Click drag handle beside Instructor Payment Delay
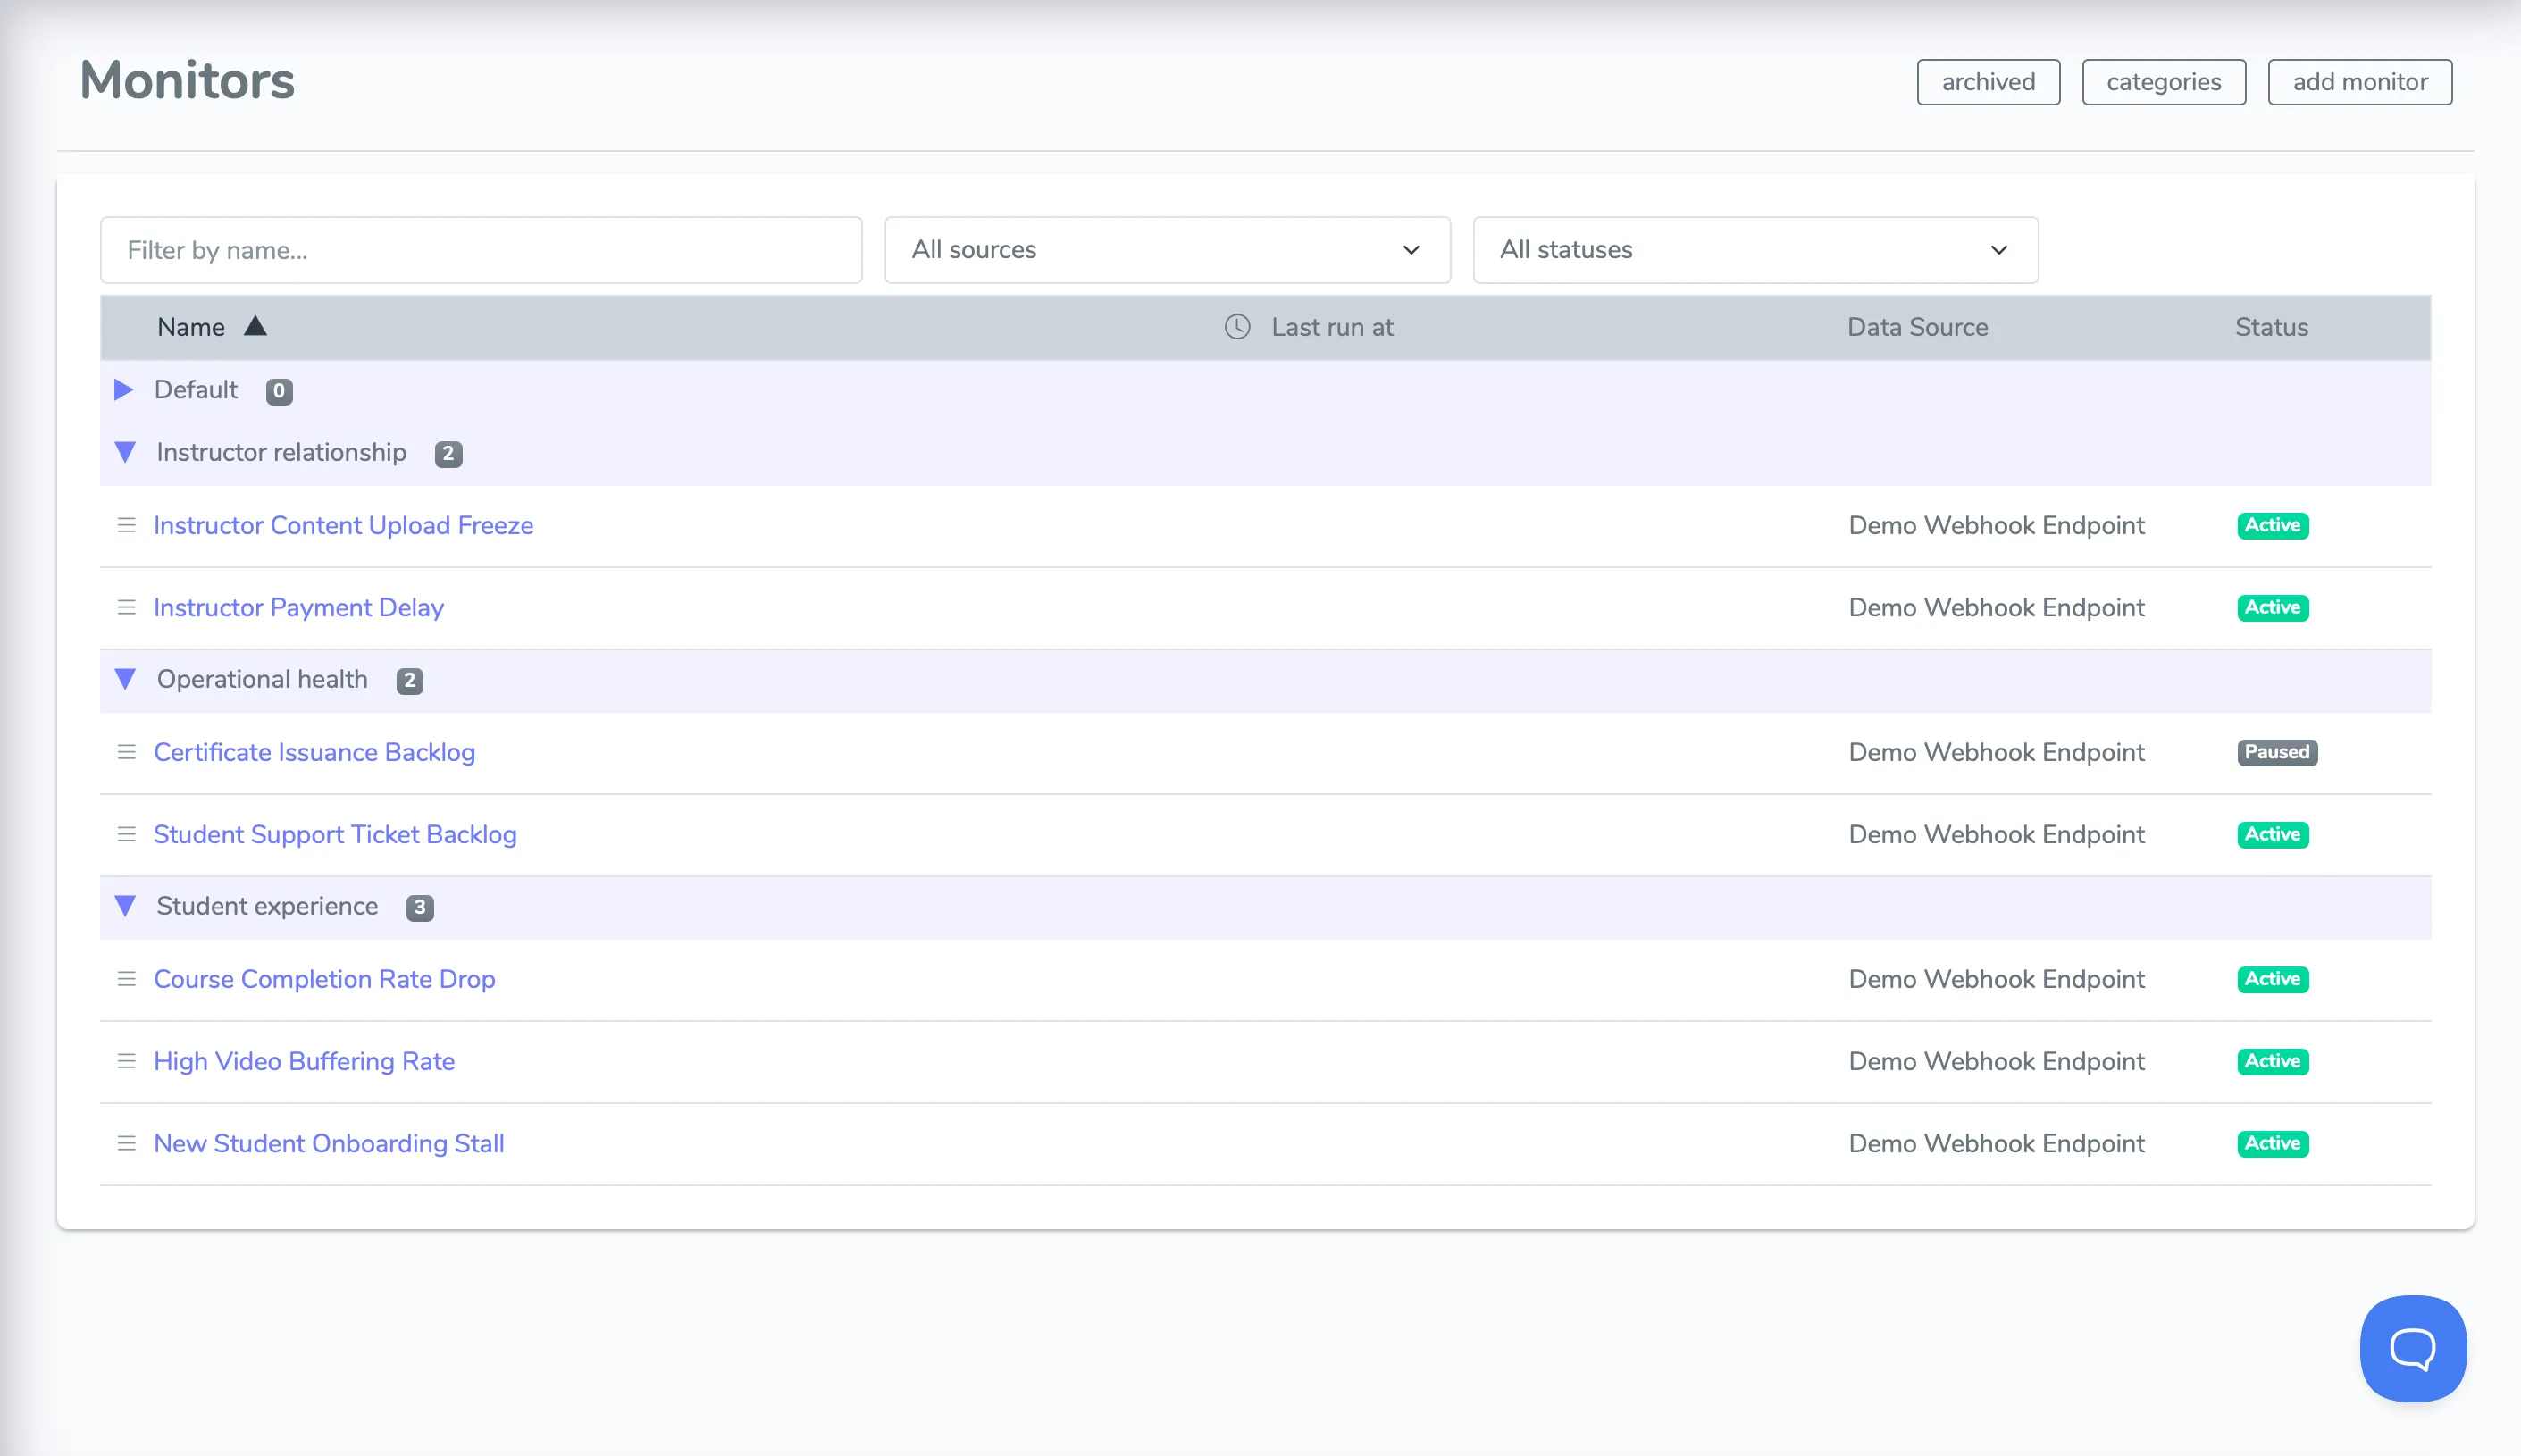 point(126,607)
